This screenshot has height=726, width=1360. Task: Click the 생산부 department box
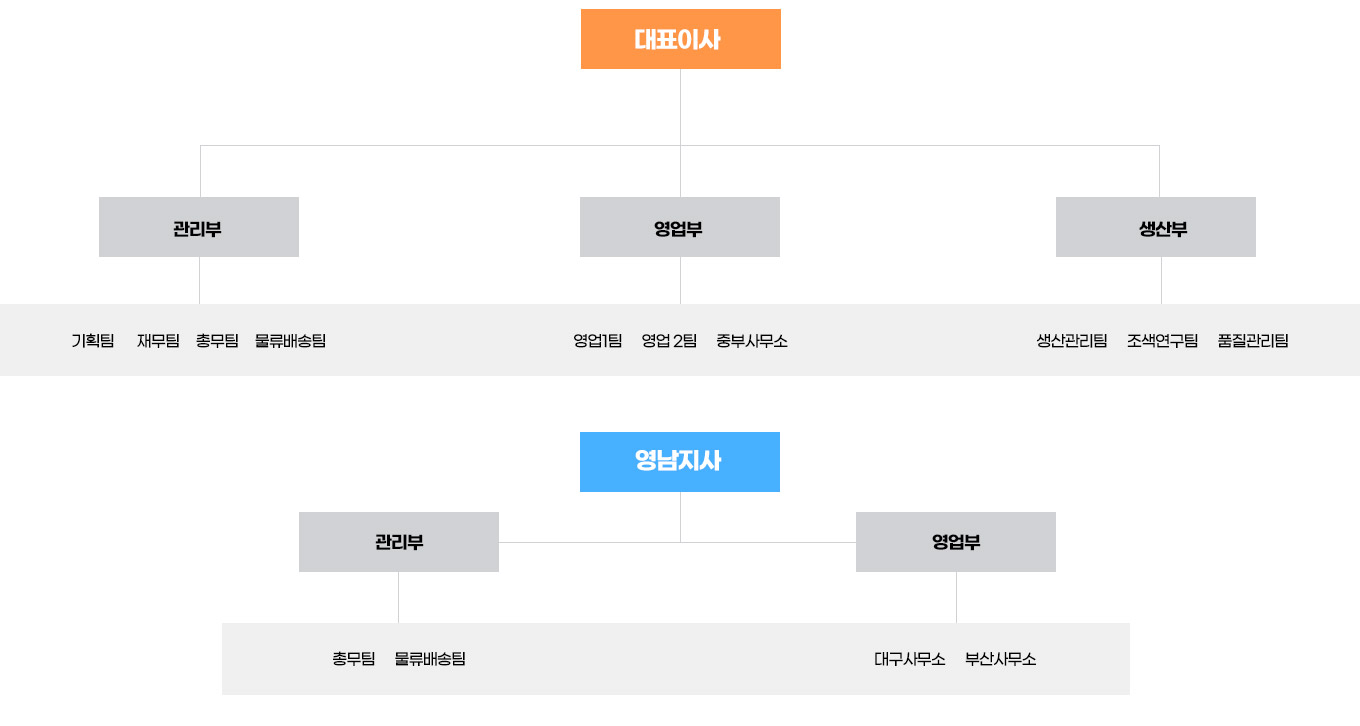(x=1156, y=227)
